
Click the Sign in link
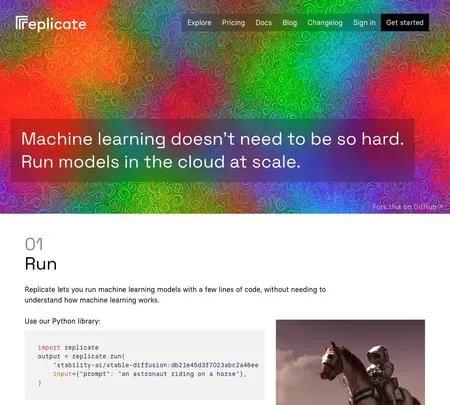364,23
